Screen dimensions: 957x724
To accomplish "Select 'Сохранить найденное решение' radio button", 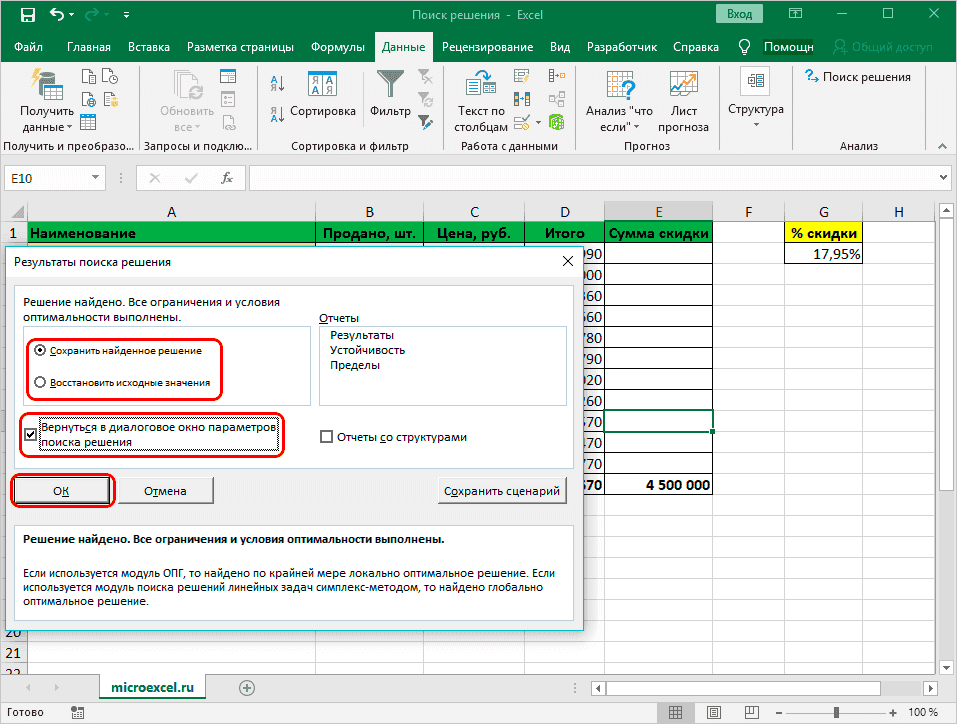I will point(40,351).
